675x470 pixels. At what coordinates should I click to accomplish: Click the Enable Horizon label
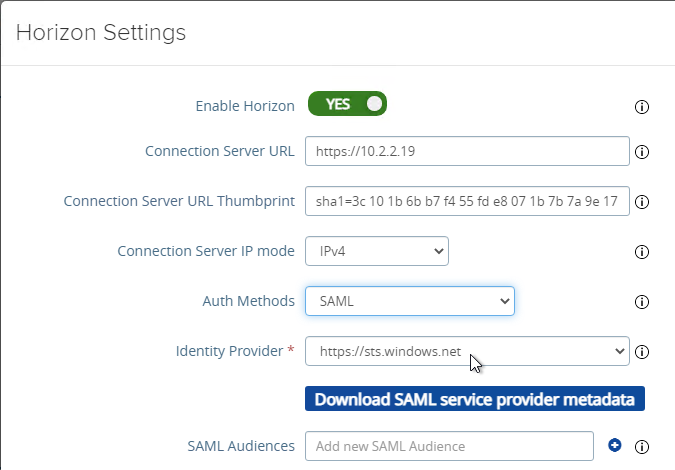(x=245, y=106)
